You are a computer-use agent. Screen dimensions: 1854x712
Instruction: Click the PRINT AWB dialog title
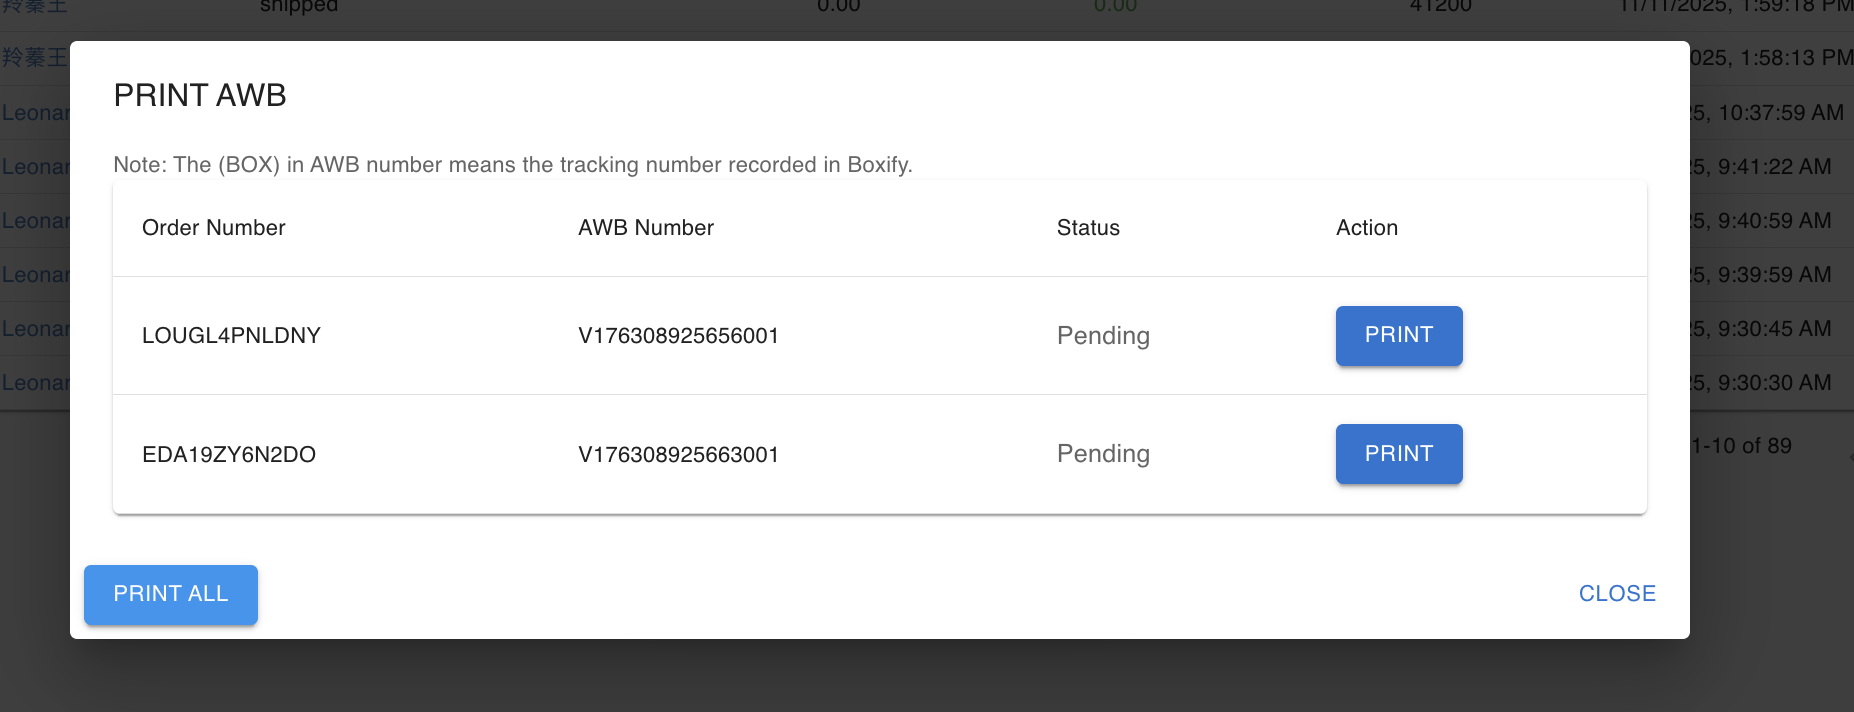coord(200,95)
